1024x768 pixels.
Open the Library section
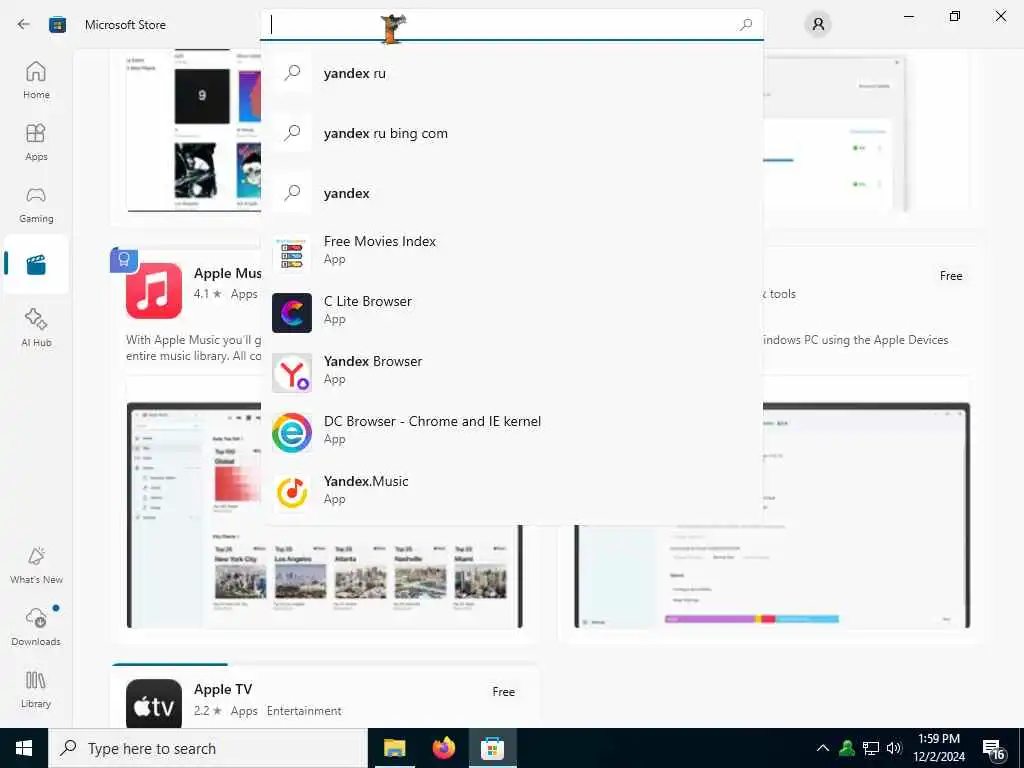coord(36,689)
